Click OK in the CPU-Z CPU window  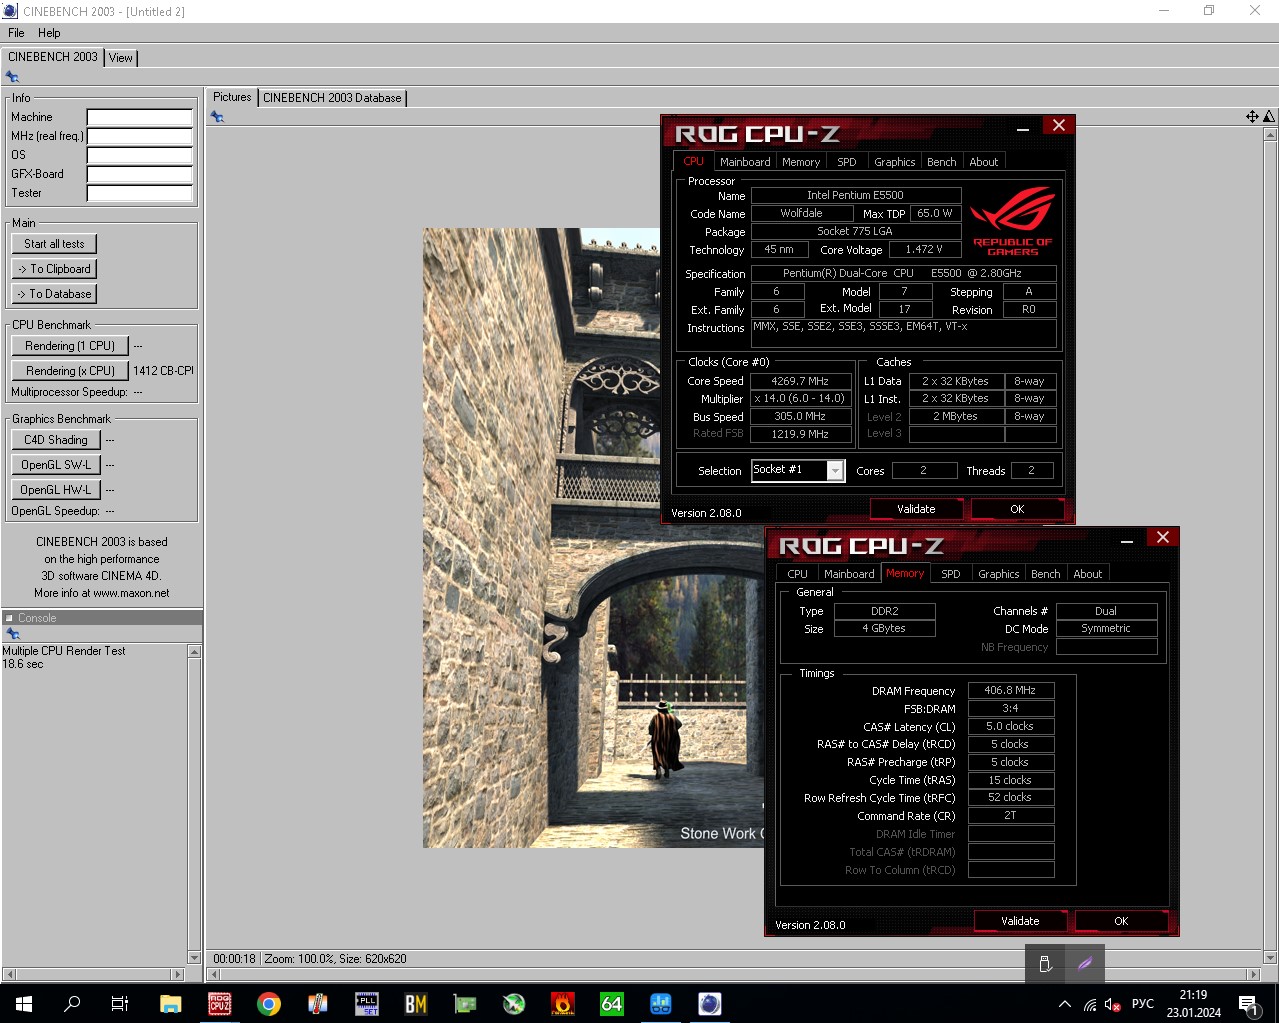tap(1017, 509)
